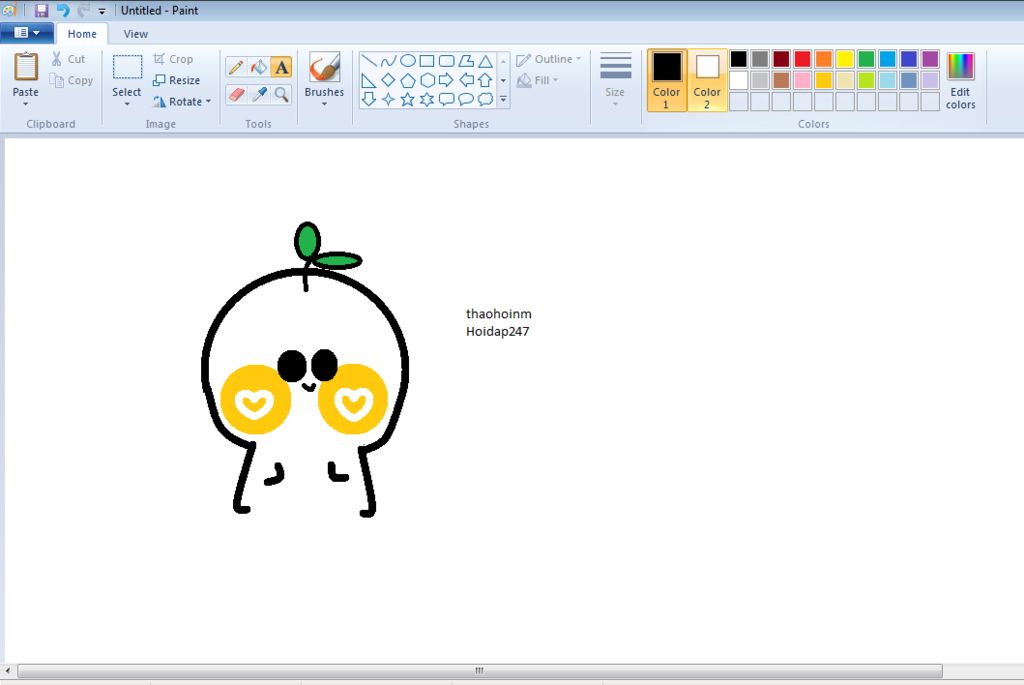Open the shape Outline dropdown
The height and width of the screenshot is (685, 1024).
pos(549,59)
